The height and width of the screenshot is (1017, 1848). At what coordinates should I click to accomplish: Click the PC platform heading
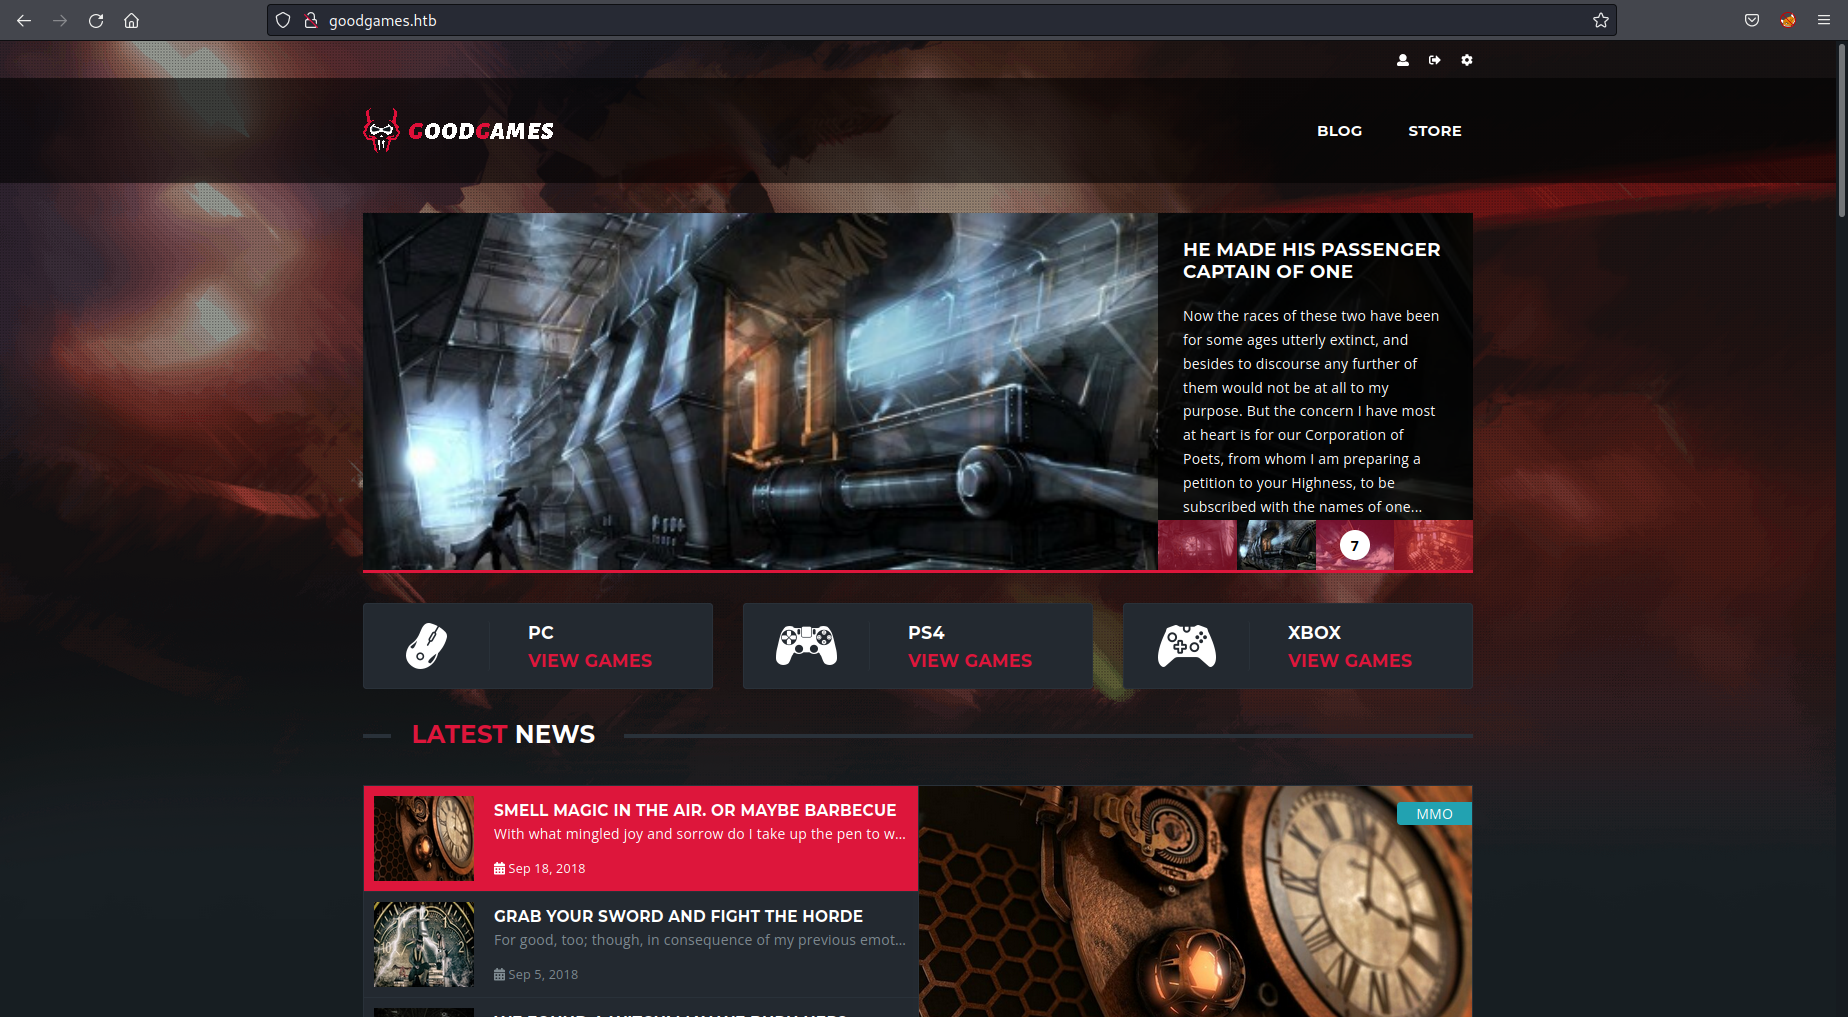[541, 633]
